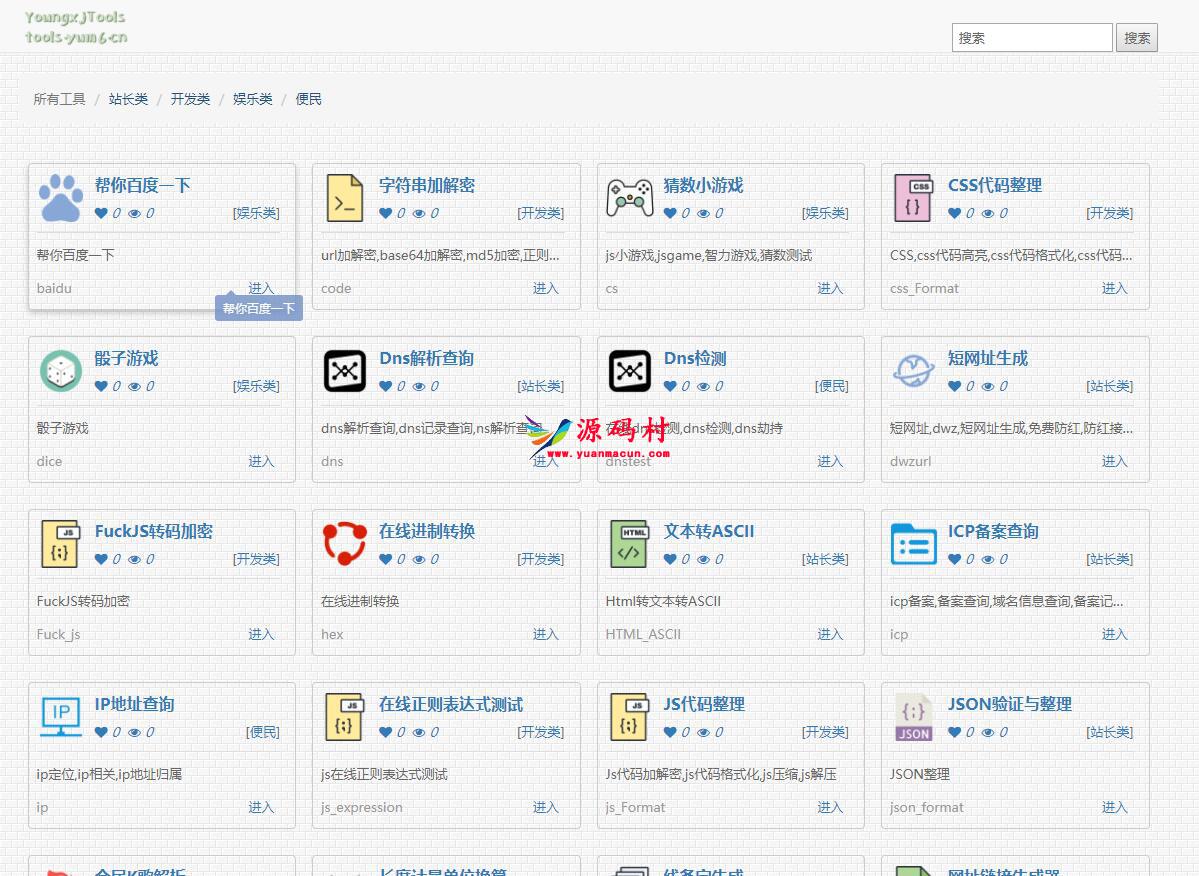
Task: Click the dice icon for 骰子游戏
Action: point(61,371)
